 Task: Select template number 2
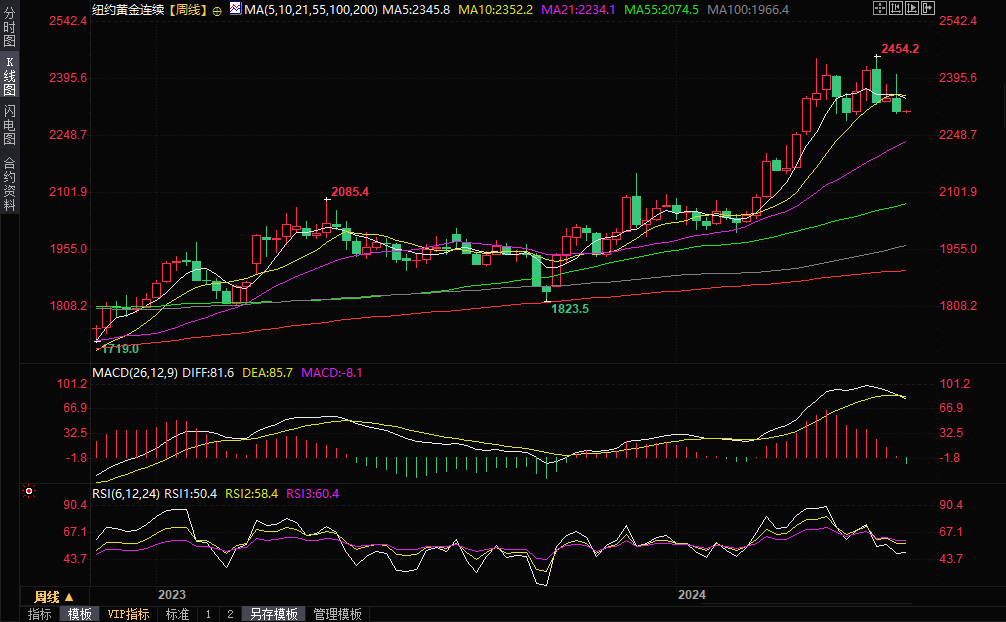coord(230,614)
